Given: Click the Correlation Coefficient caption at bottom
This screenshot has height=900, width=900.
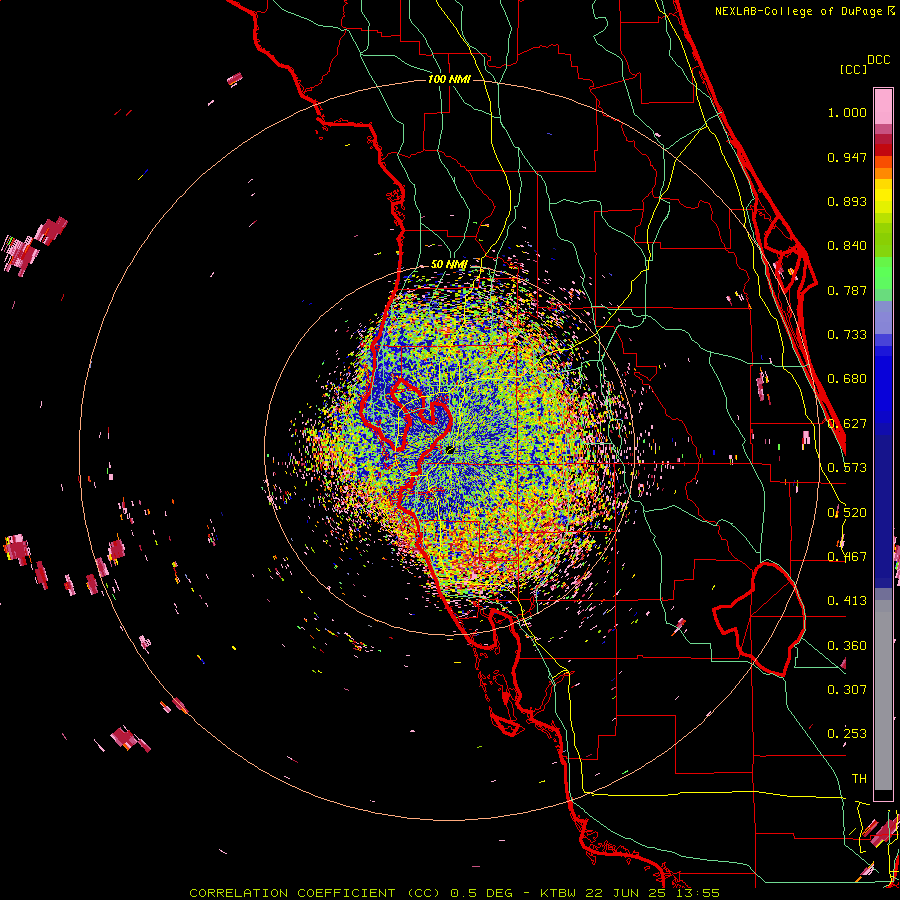Looking at the screenshot, I should coord(454,893).
